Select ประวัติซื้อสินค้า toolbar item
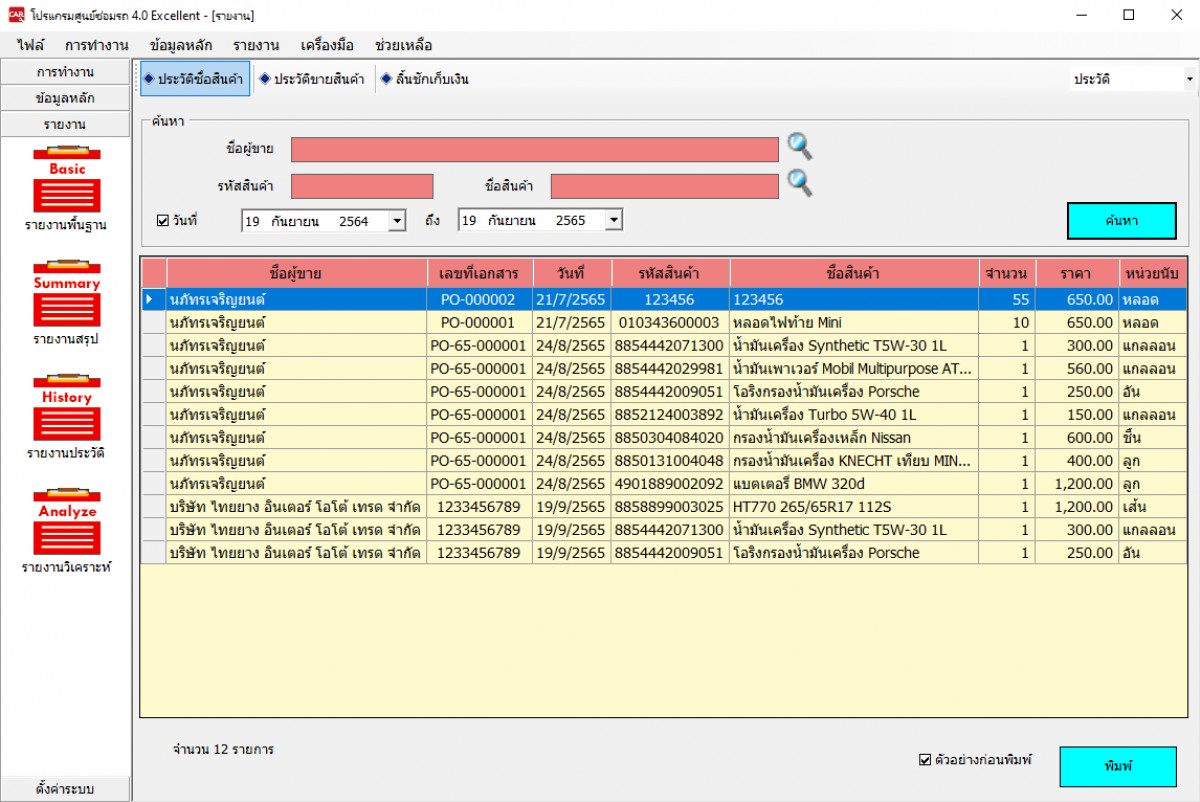The image size is (1200, 802). coord(195,79)
